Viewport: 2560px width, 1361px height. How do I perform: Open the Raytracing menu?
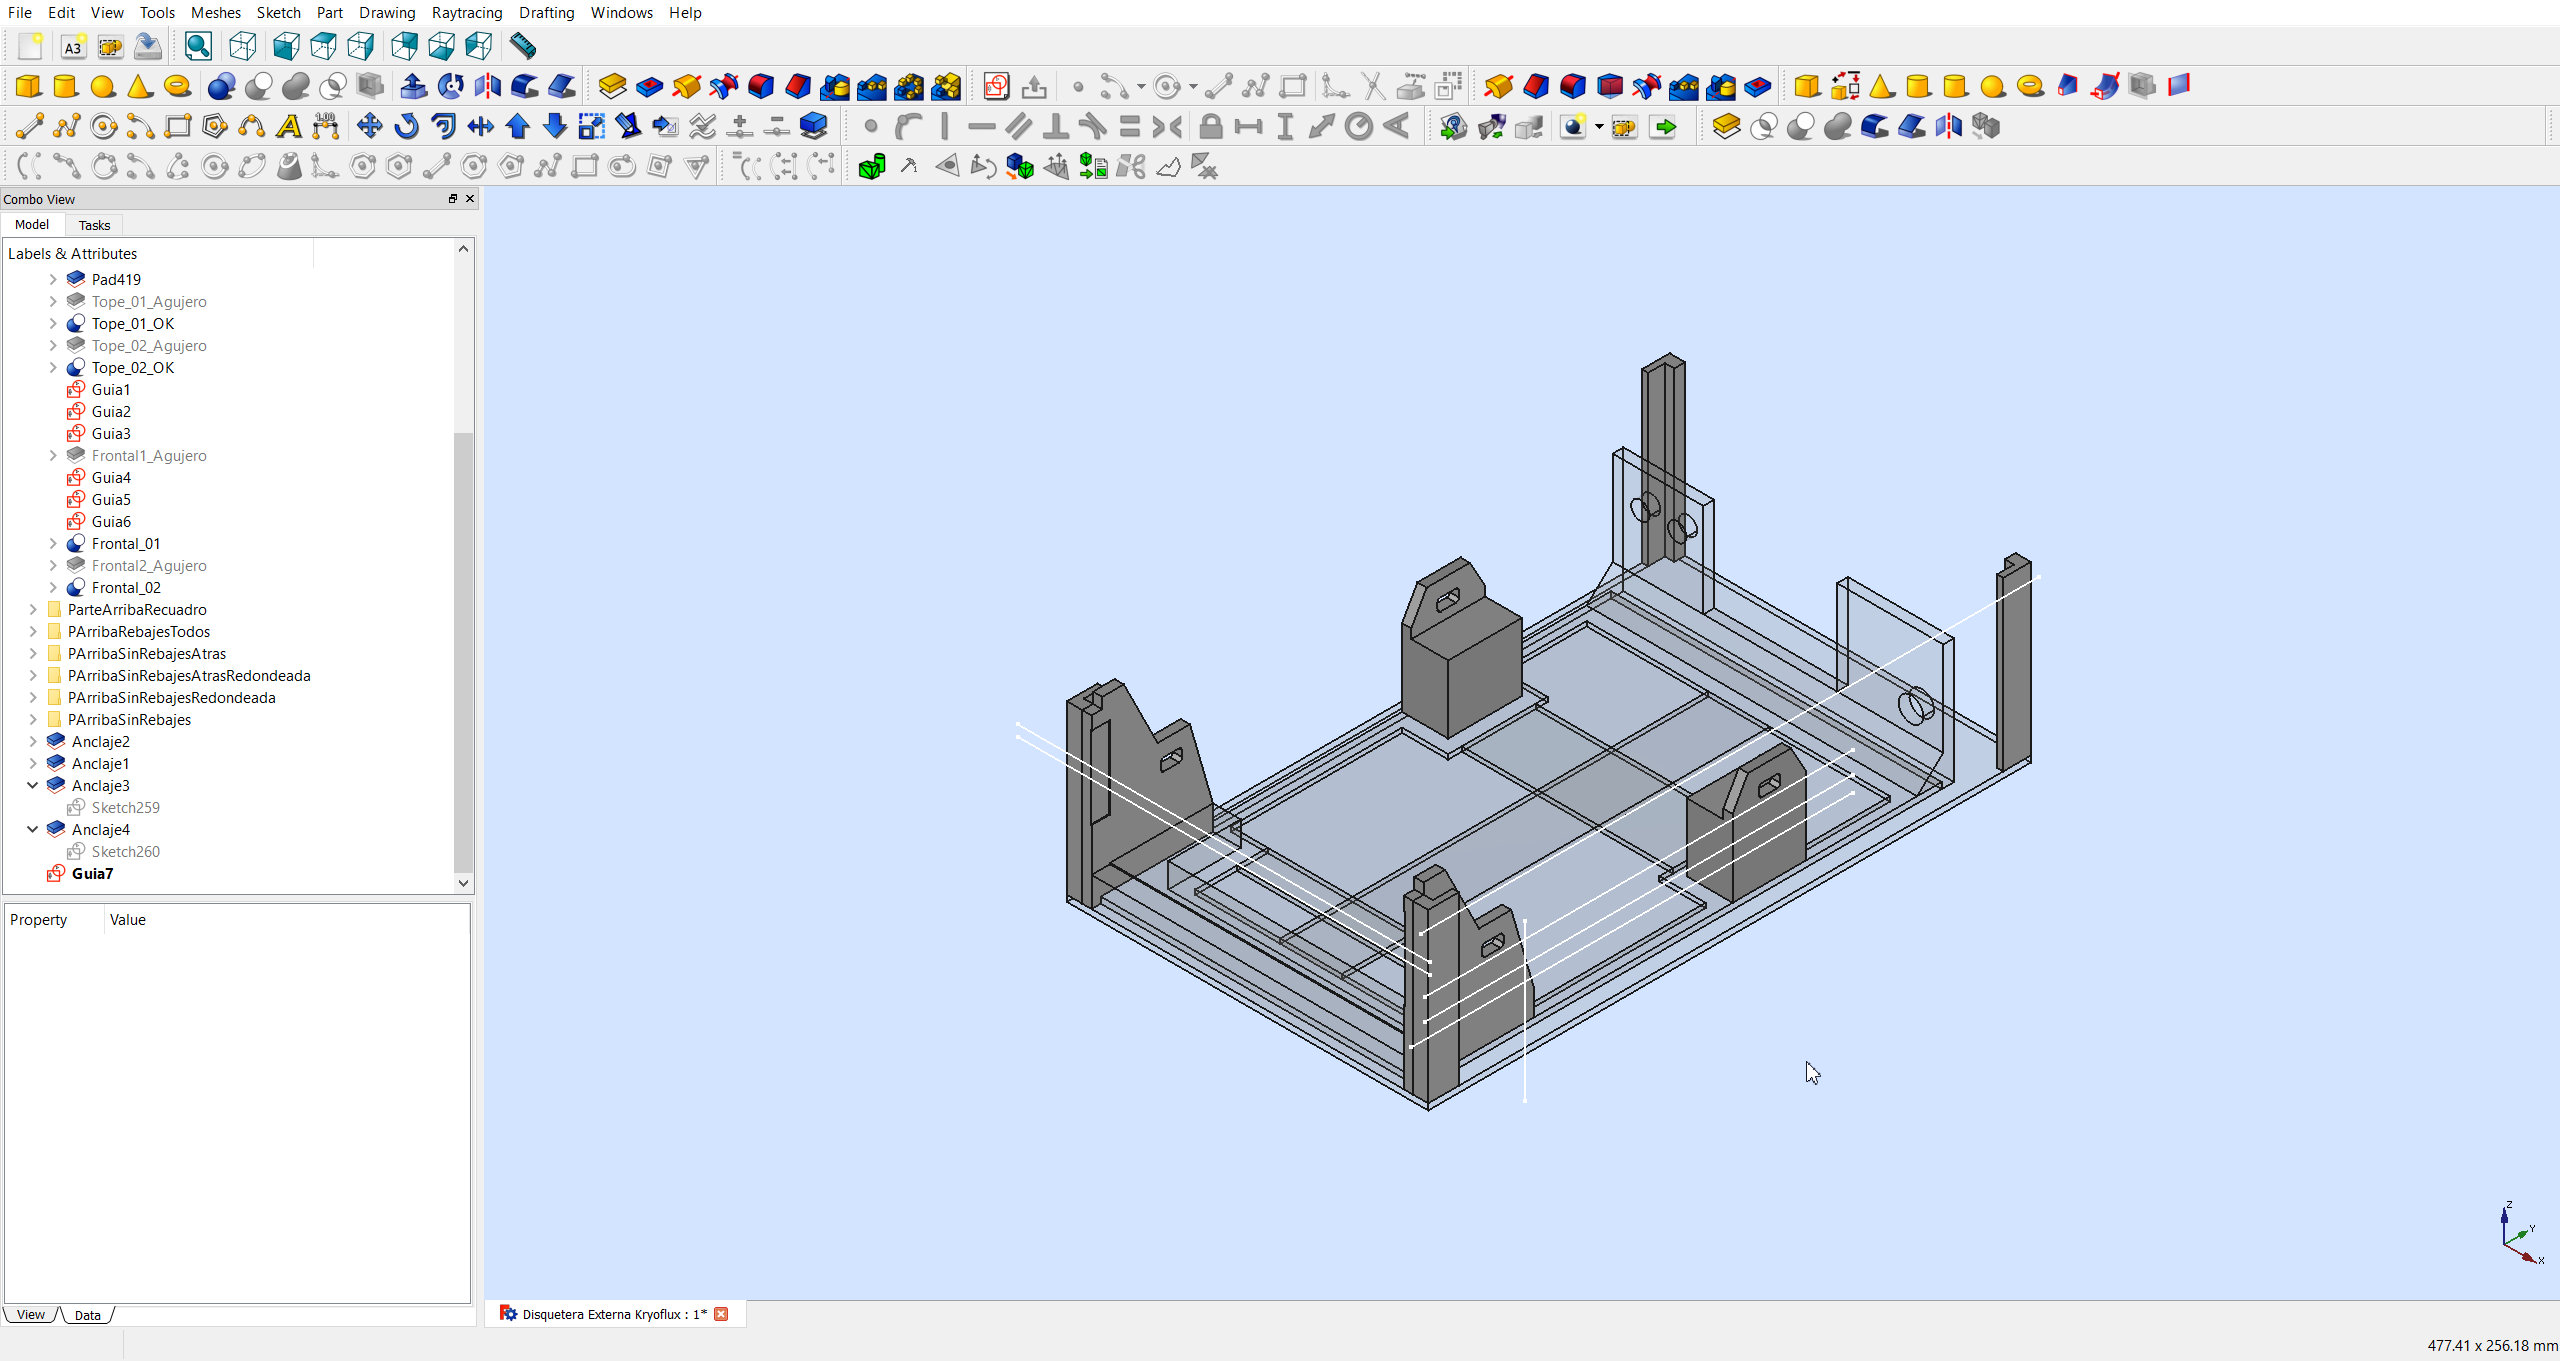[x=467, y=12]
